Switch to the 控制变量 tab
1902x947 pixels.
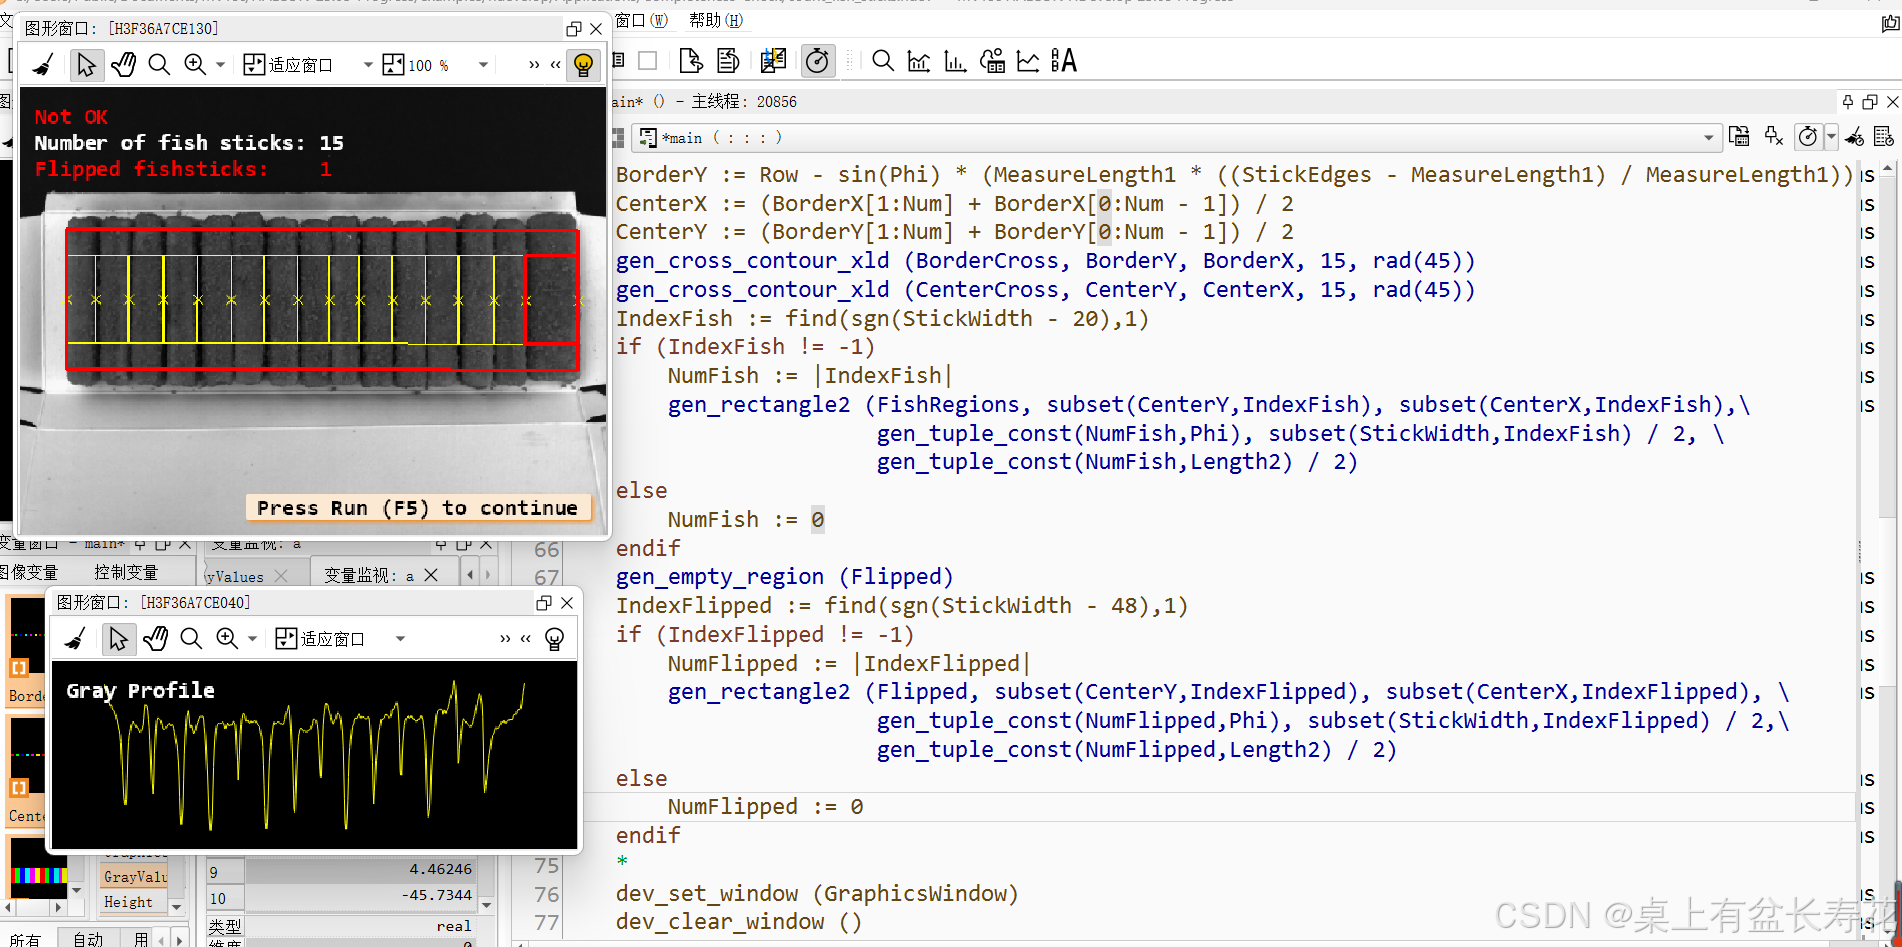coord(126,572)
